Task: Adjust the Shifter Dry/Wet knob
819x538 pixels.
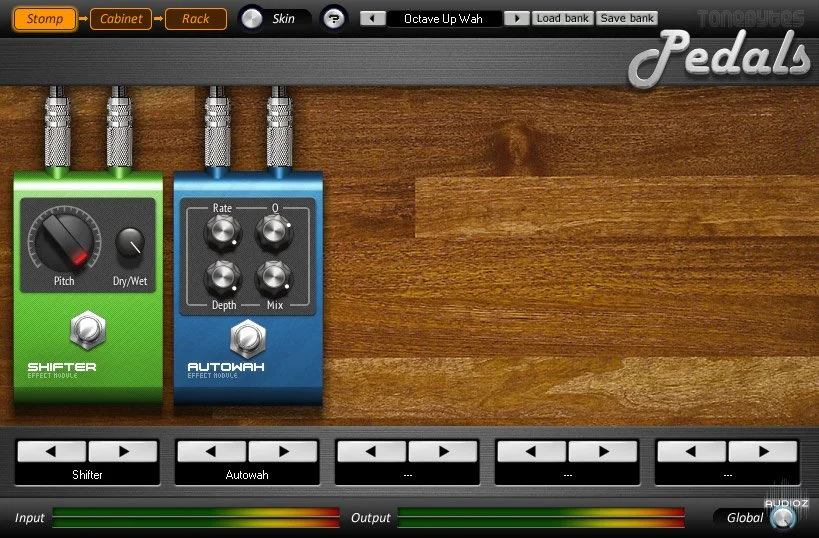Action: [x=130, y=243]
